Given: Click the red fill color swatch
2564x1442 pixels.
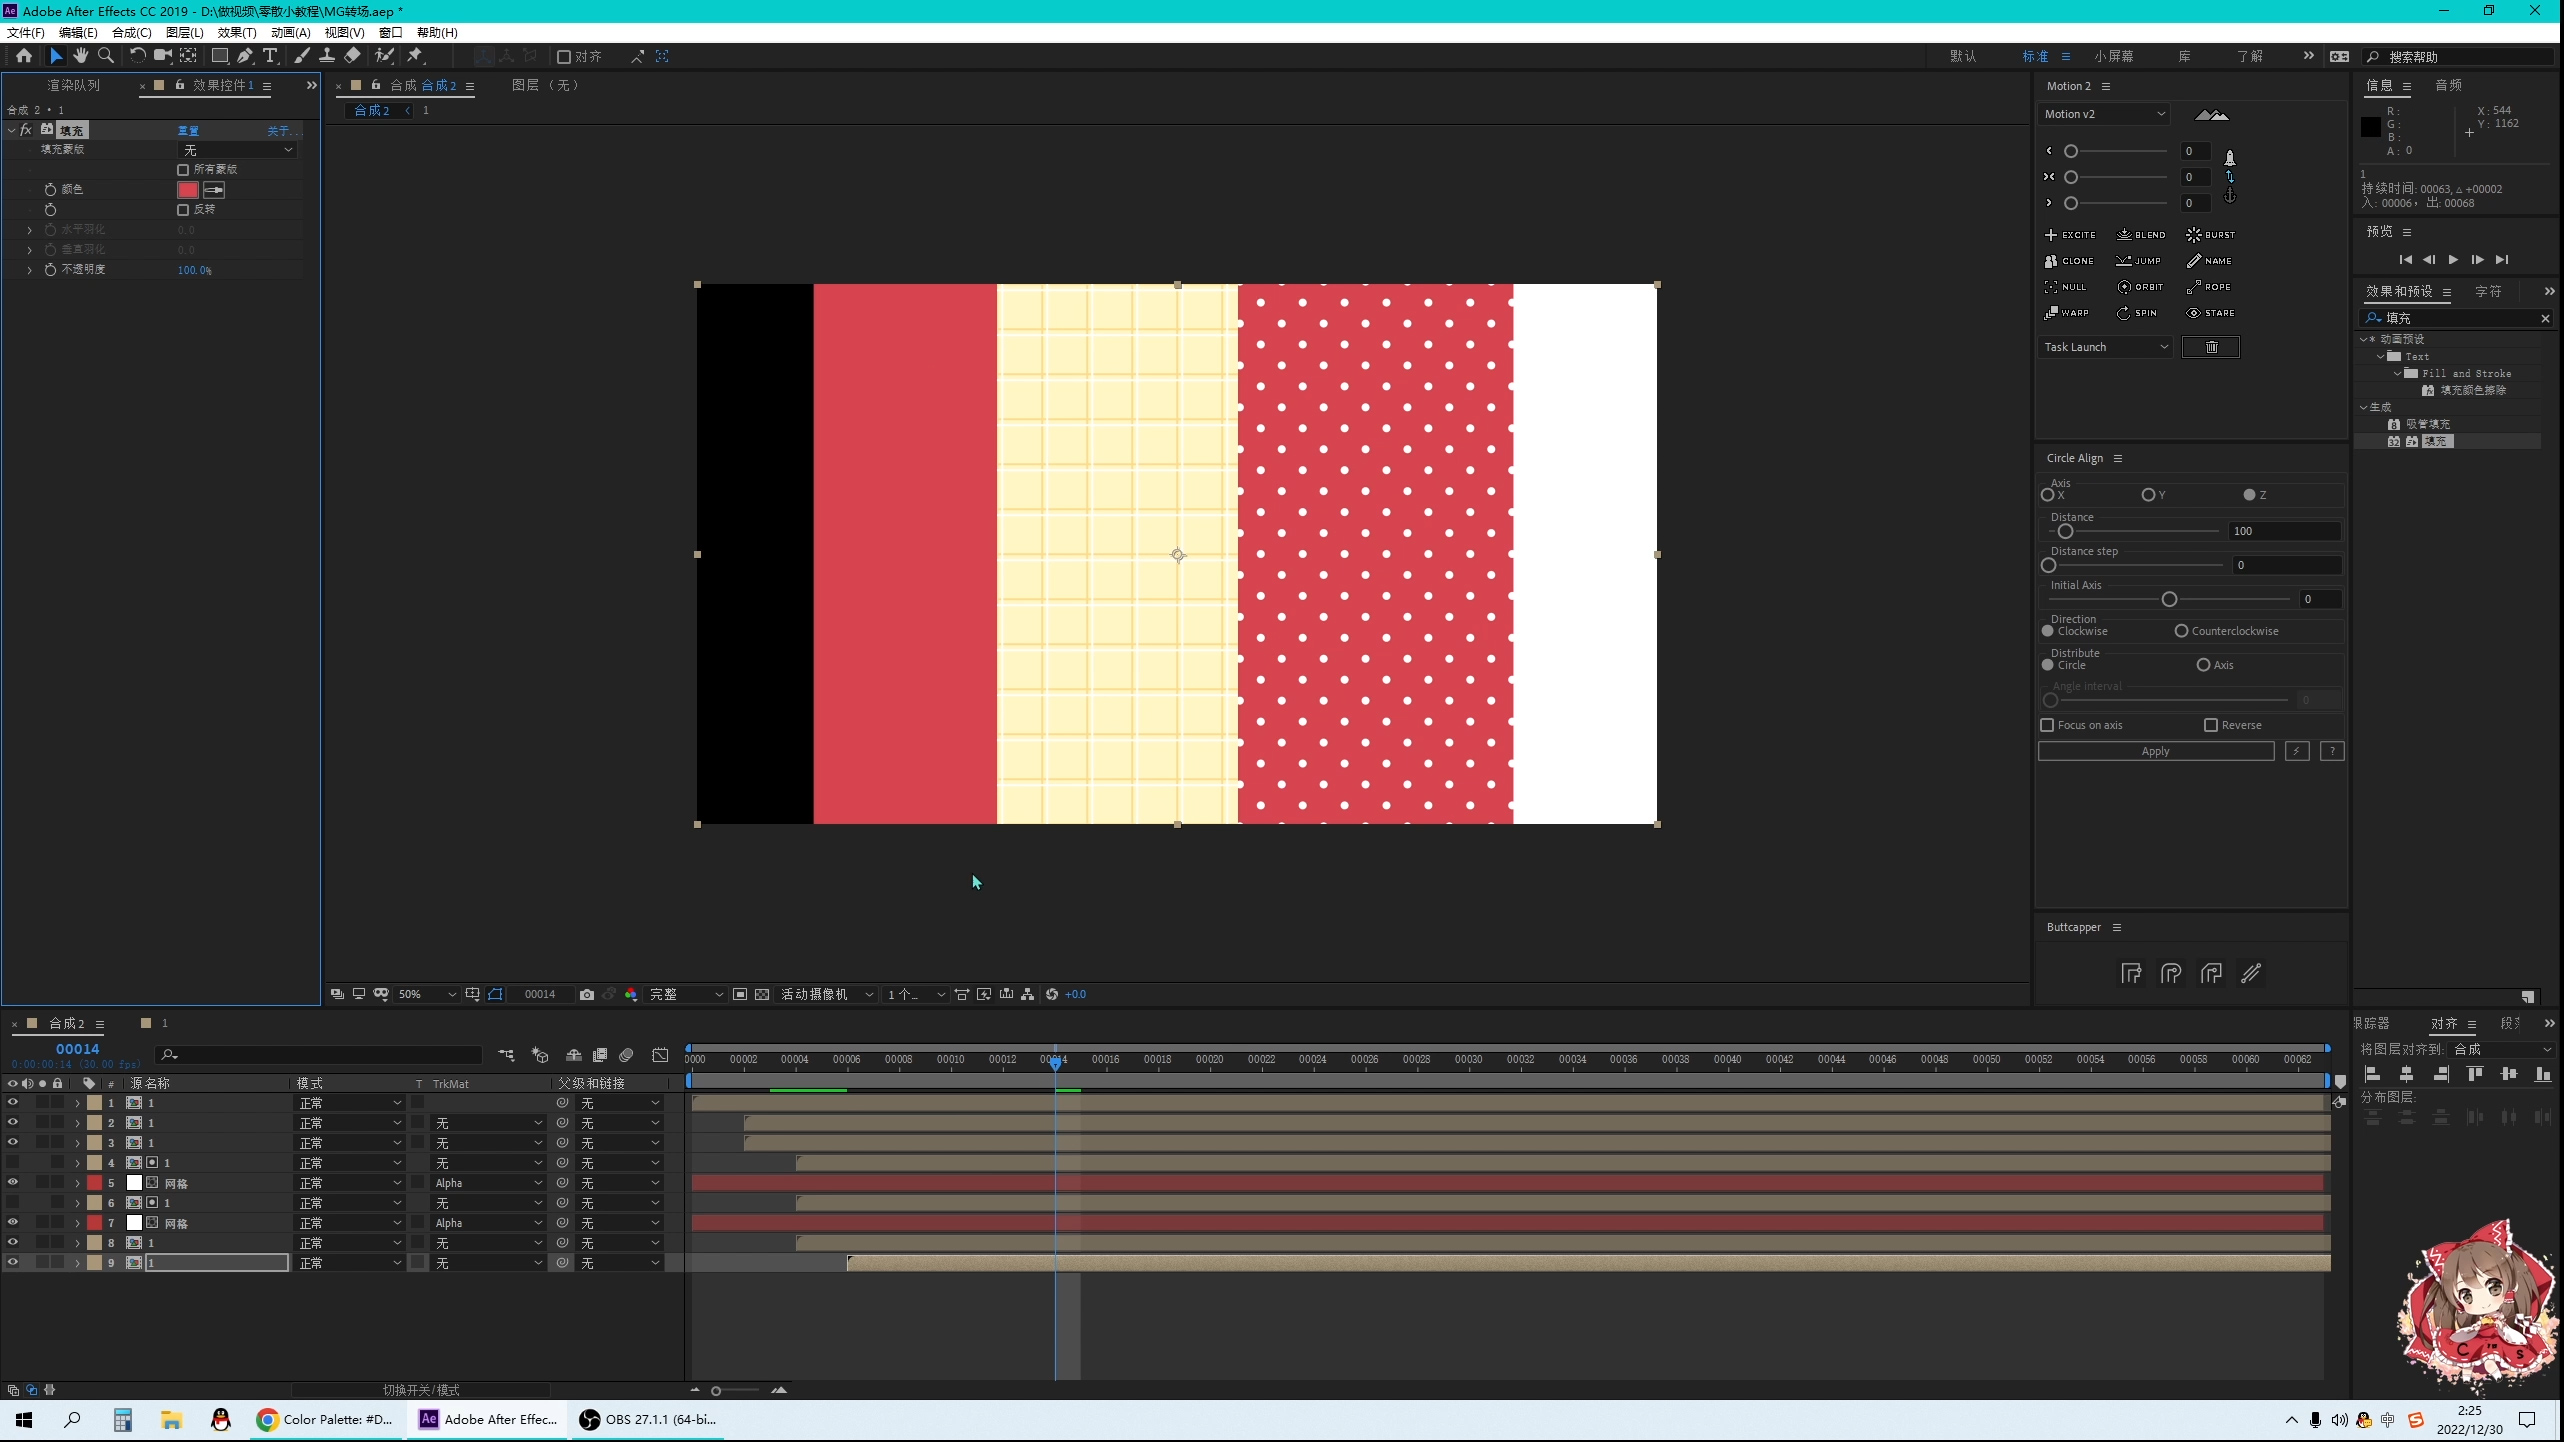Looking at the screenshot, I should 188,190.
